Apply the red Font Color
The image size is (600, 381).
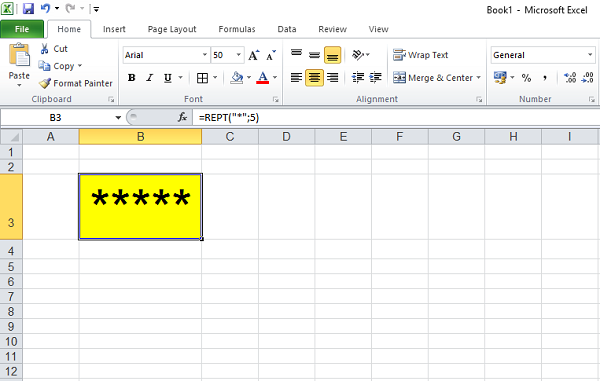262,78
